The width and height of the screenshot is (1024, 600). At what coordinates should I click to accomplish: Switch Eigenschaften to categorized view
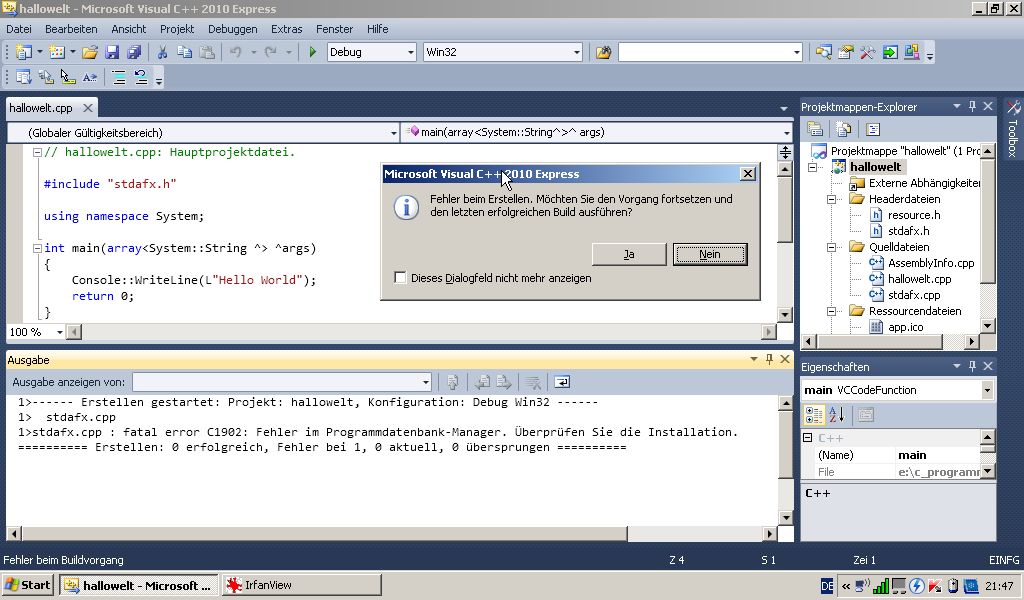[x=814, y=415]
